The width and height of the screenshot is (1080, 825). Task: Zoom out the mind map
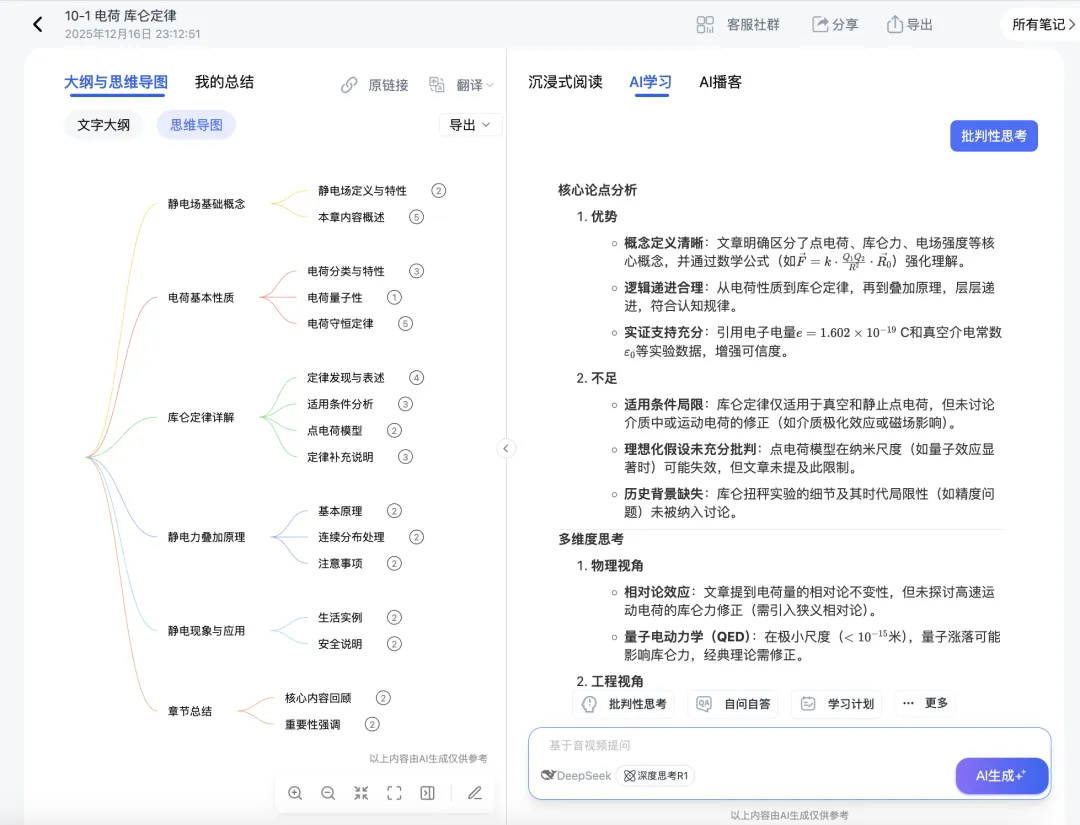329,793
